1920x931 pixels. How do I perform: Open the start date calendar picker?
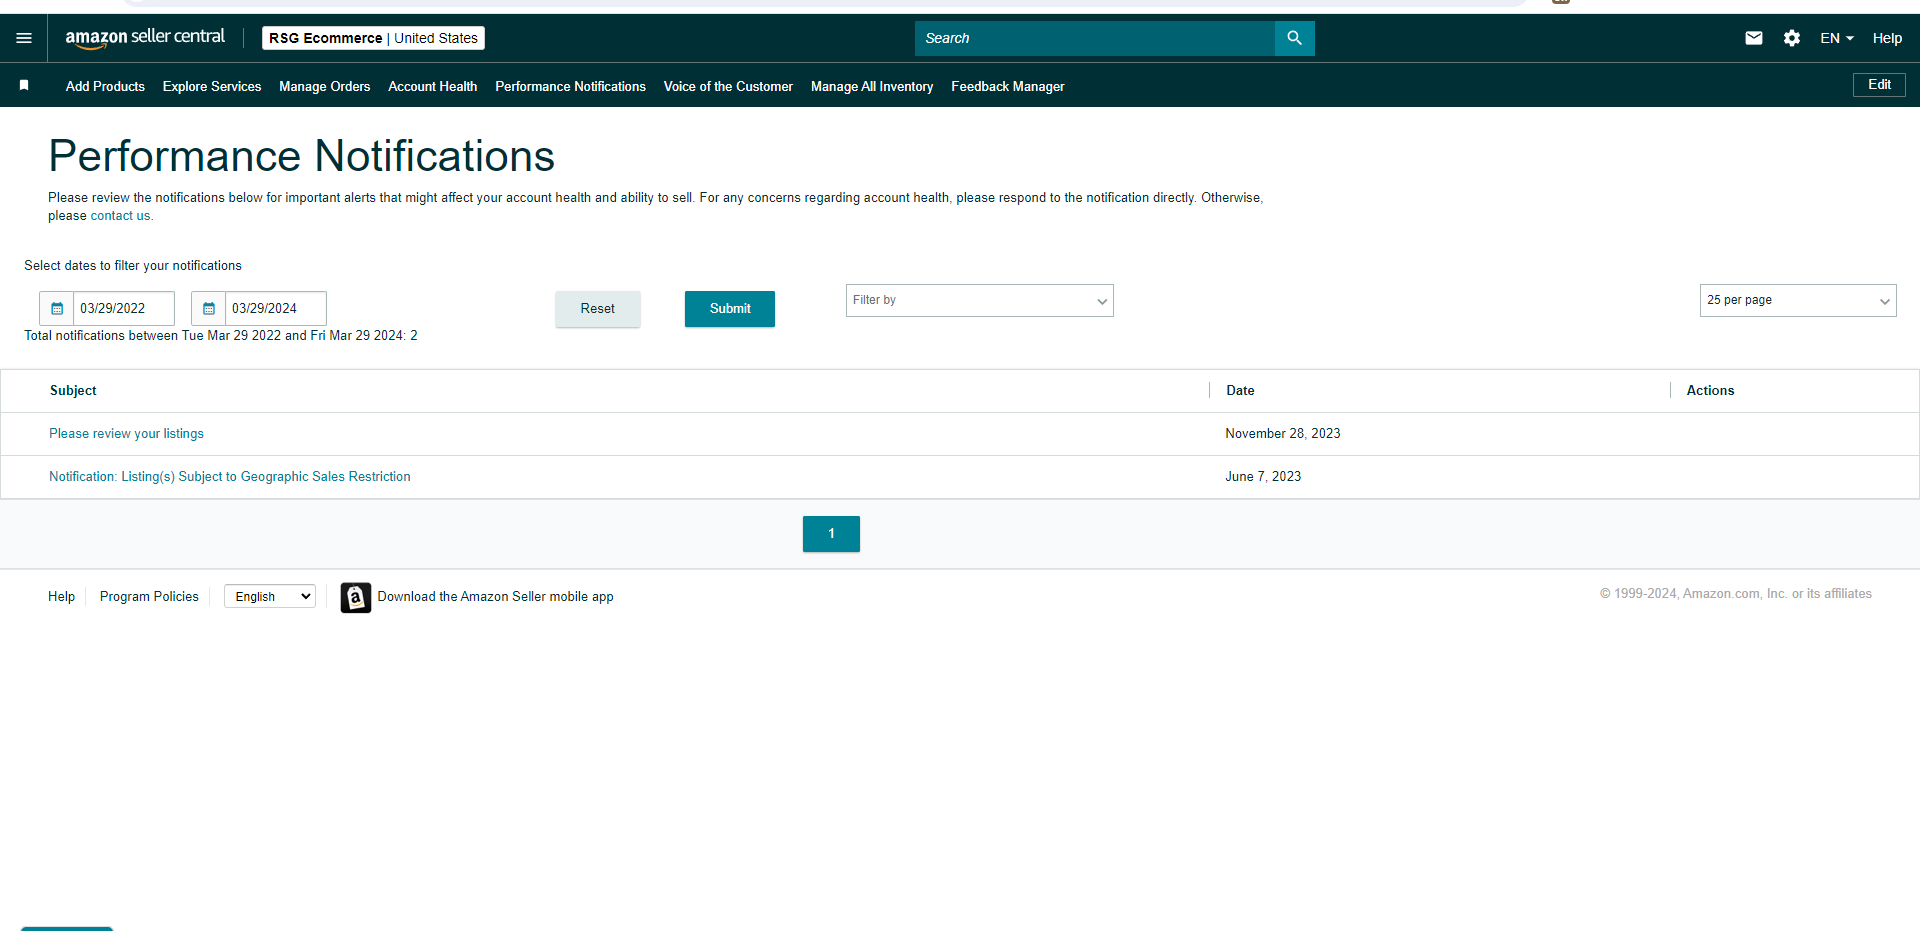pyautogui.click(x=57, y=308)
